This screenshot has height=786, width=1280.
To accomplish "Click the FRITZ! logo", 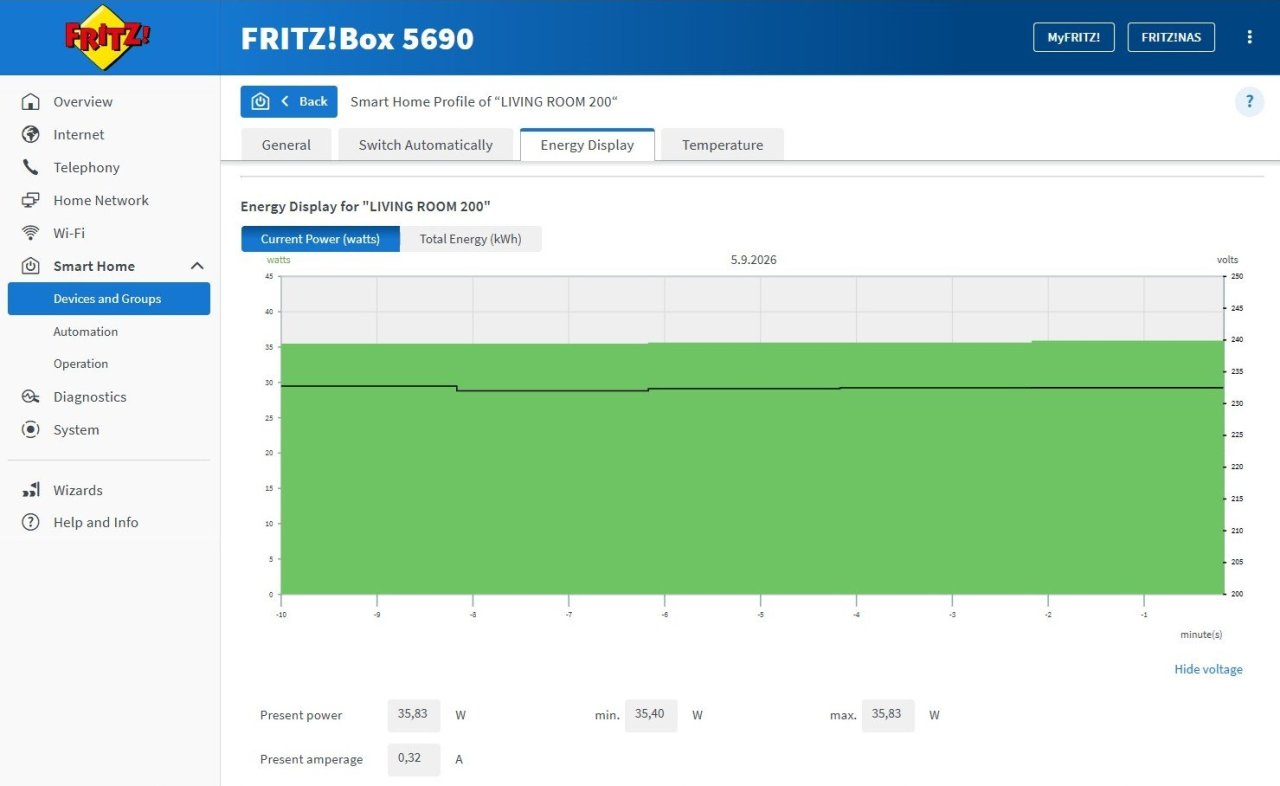I will point(108,38).
